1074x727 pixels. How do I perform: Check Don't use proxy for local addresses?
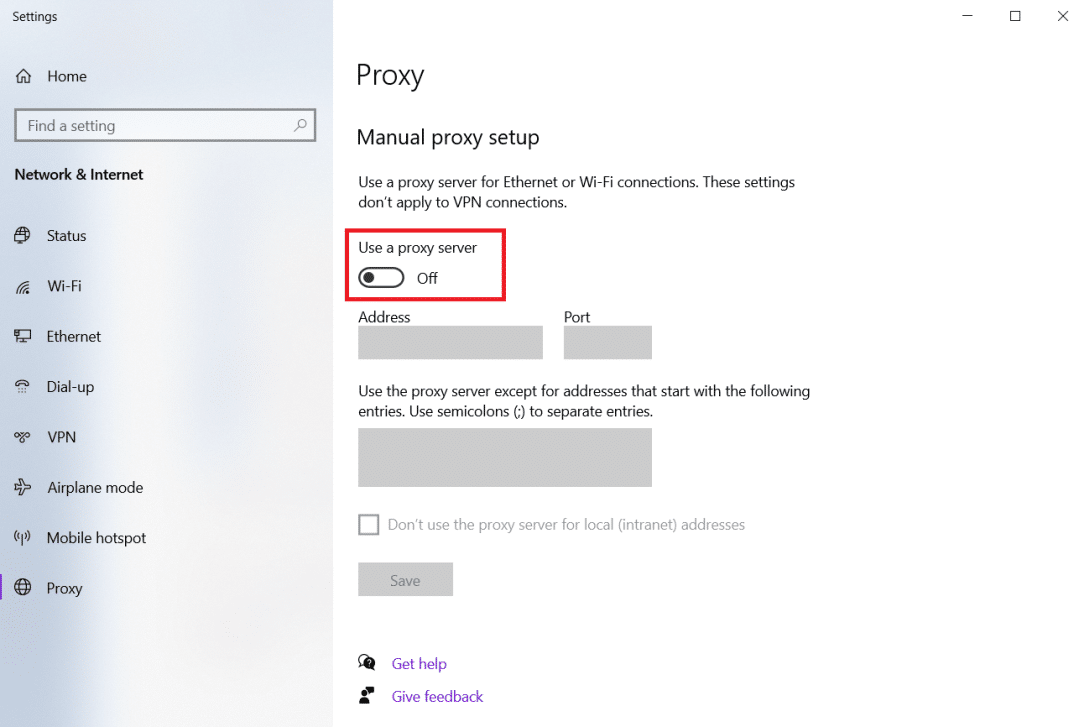369,525
